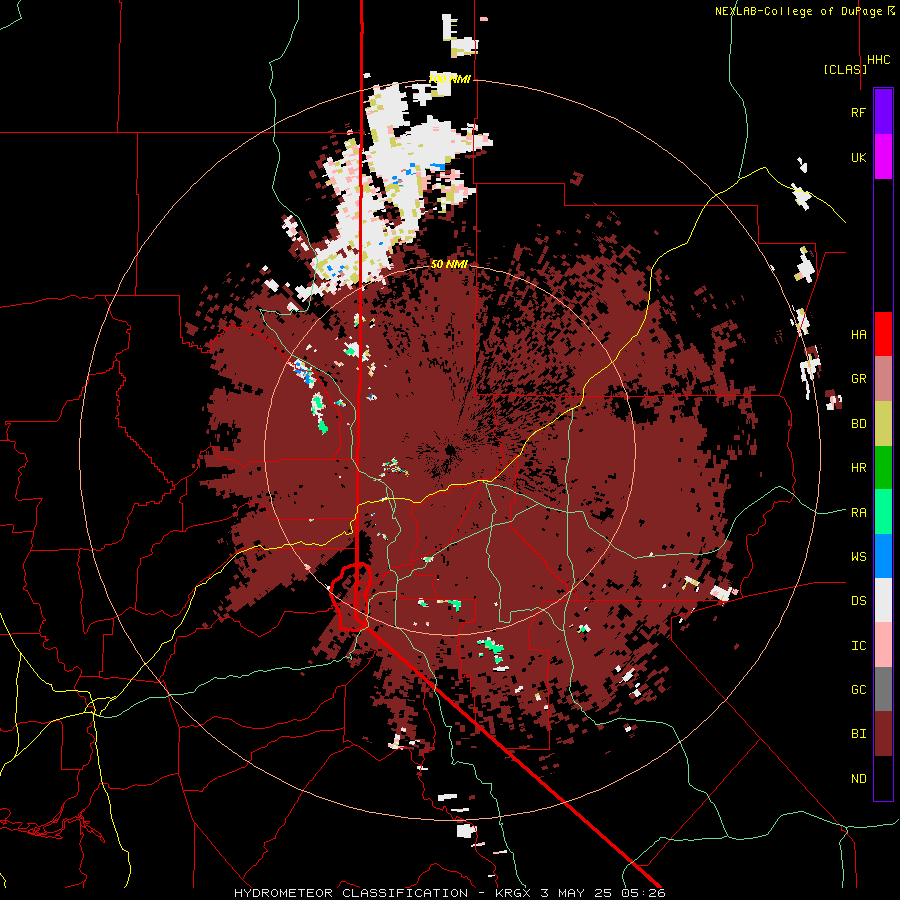This screenshot has height=900, width=900.
Task: Click the radar site center point
Action: (450, 451)
